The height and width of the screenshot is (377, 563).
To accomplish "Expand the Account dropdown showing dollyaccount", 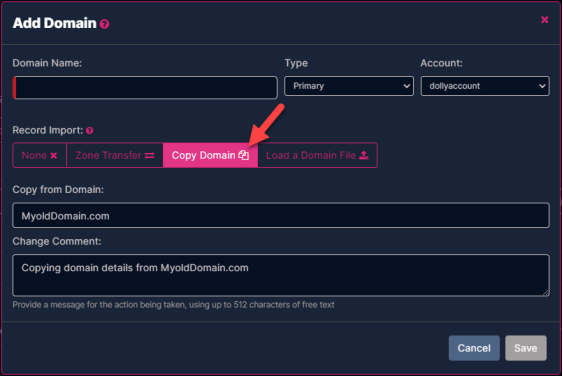I will [485, 86].
